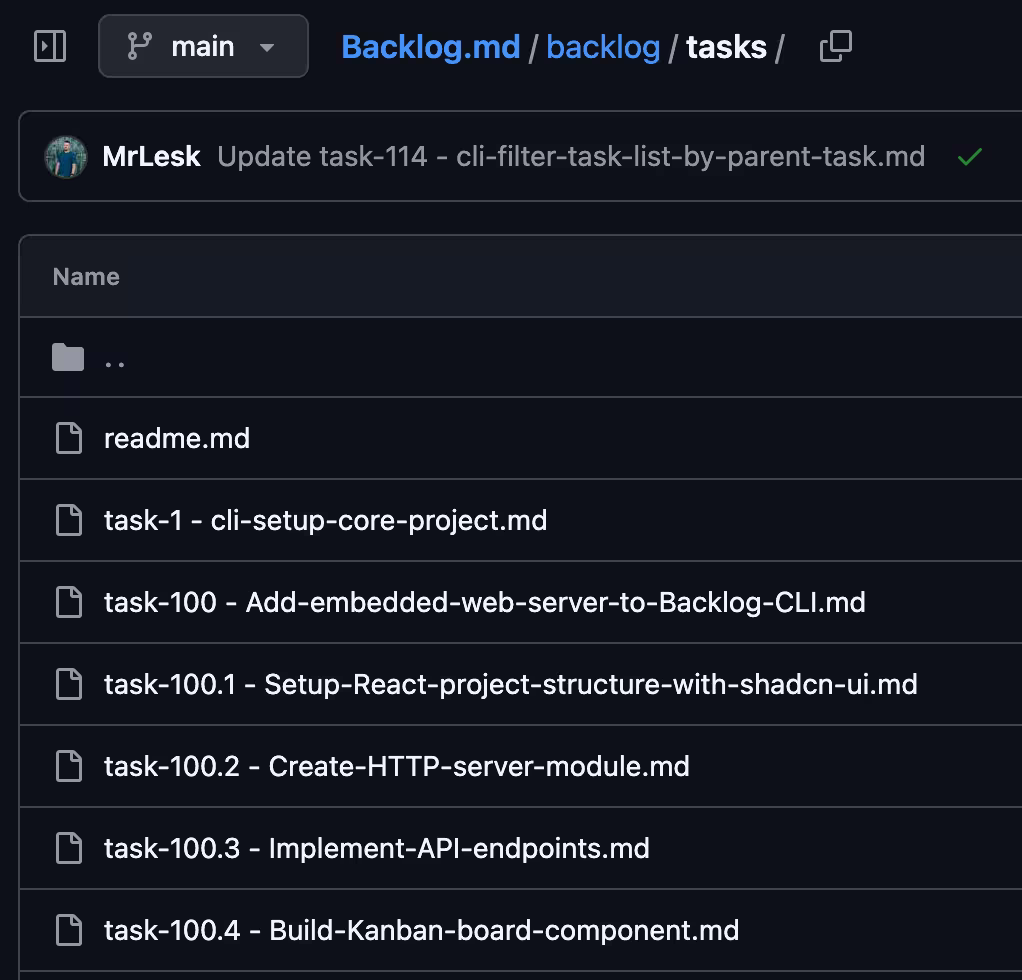Open task-1 - cli-setup-core-project.md

click(325, 521)
